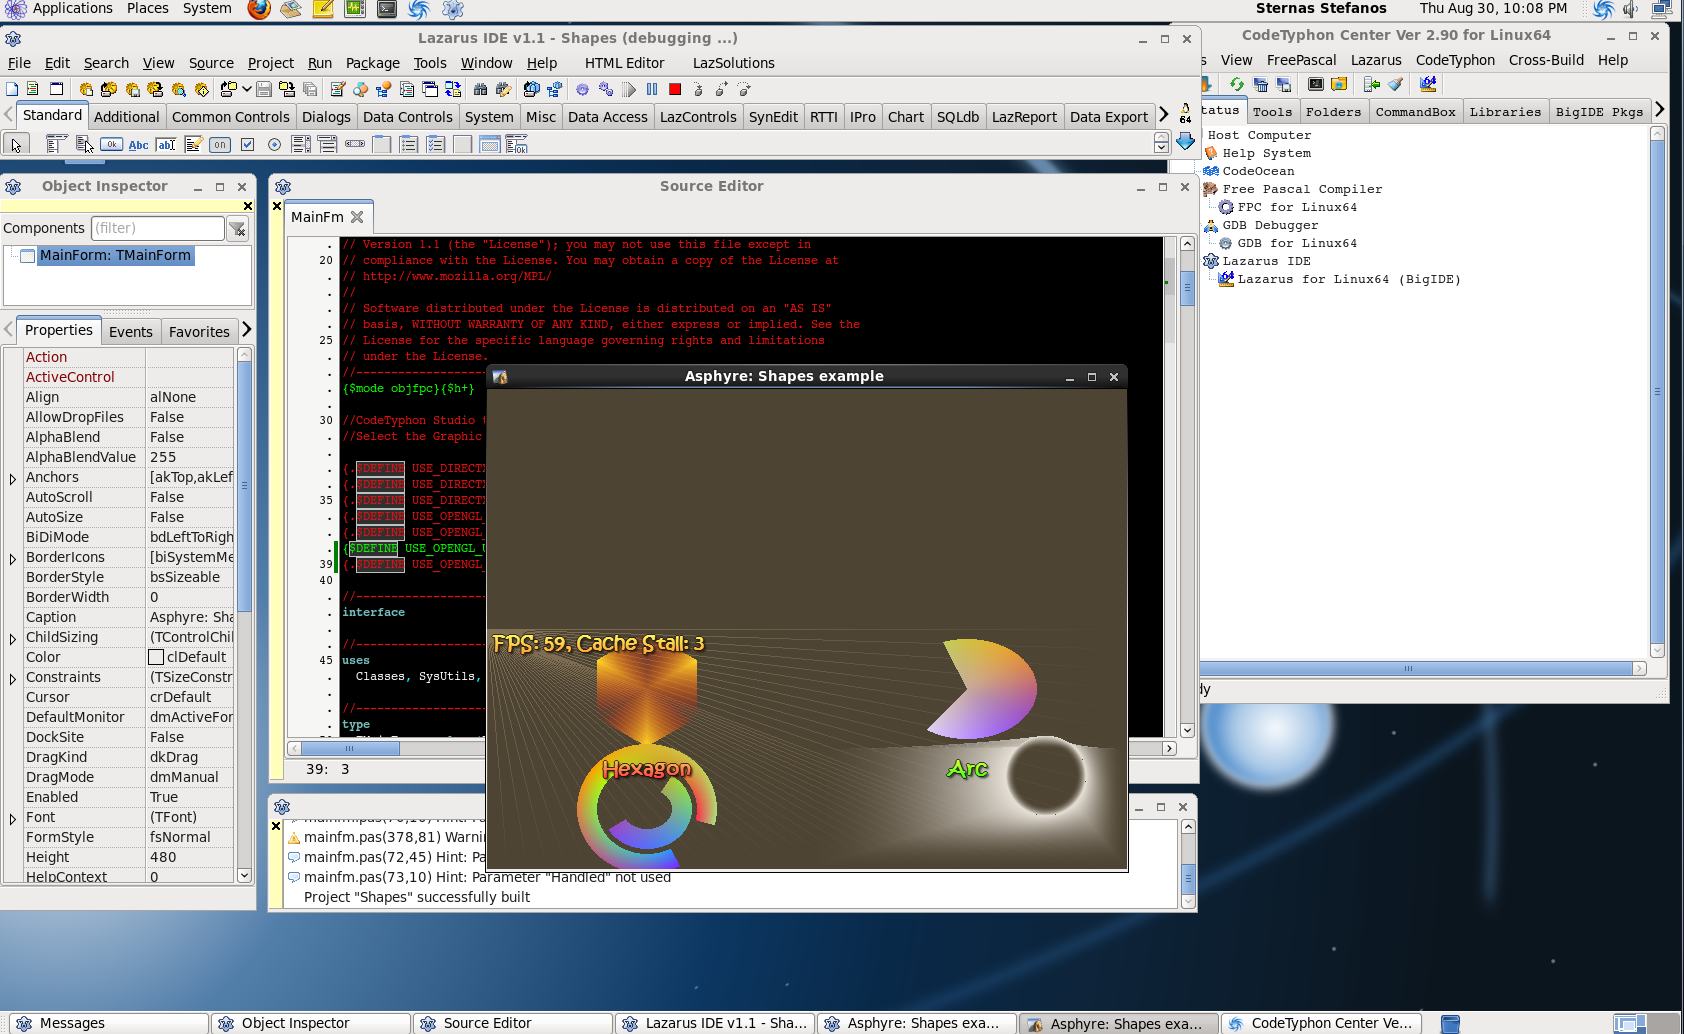Show more CodeTyphon Center tabs with right arrow

[x=1659, y=110]
